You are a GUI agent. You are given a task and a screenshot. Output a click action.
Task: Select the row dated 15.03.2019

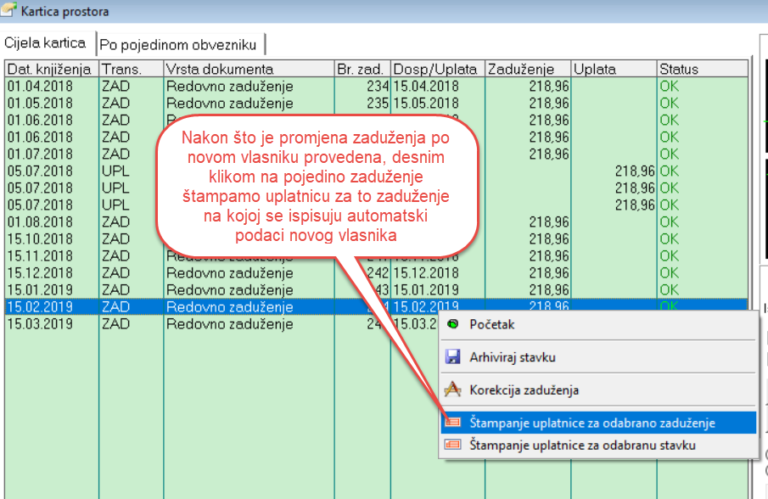tap(40, 324)
